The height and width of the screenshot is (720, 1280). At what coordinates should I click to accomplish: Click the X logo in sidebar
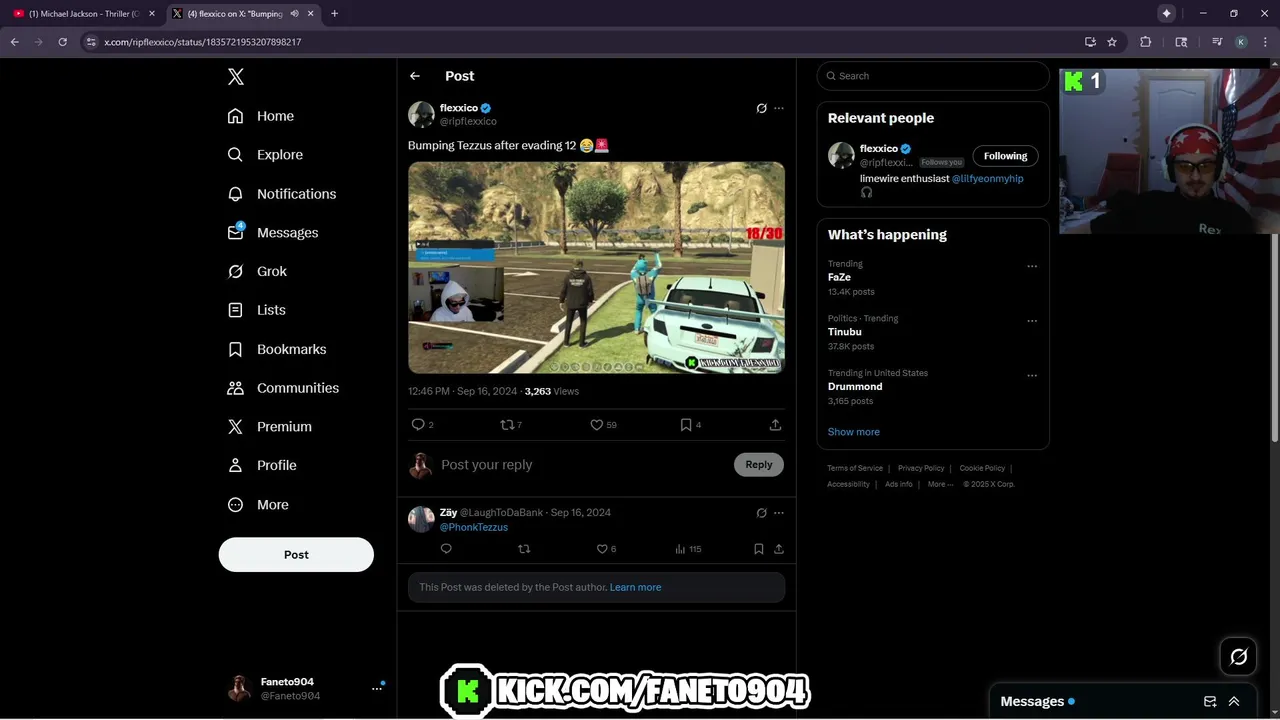pos(235,77)
